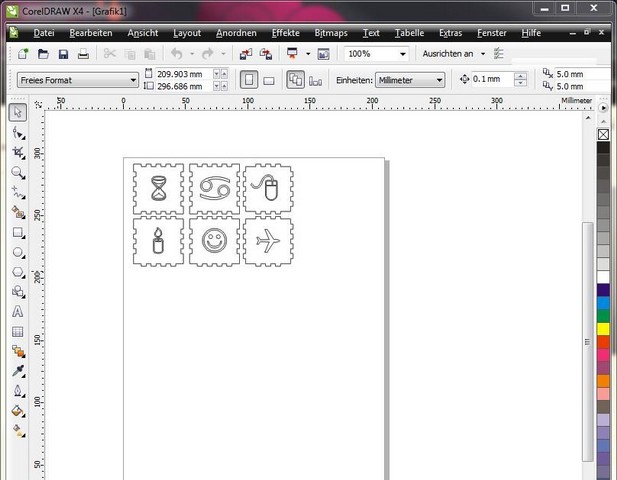617x480 pixels.
Task: Select the Freehand drawing tool
Action: 18,192
